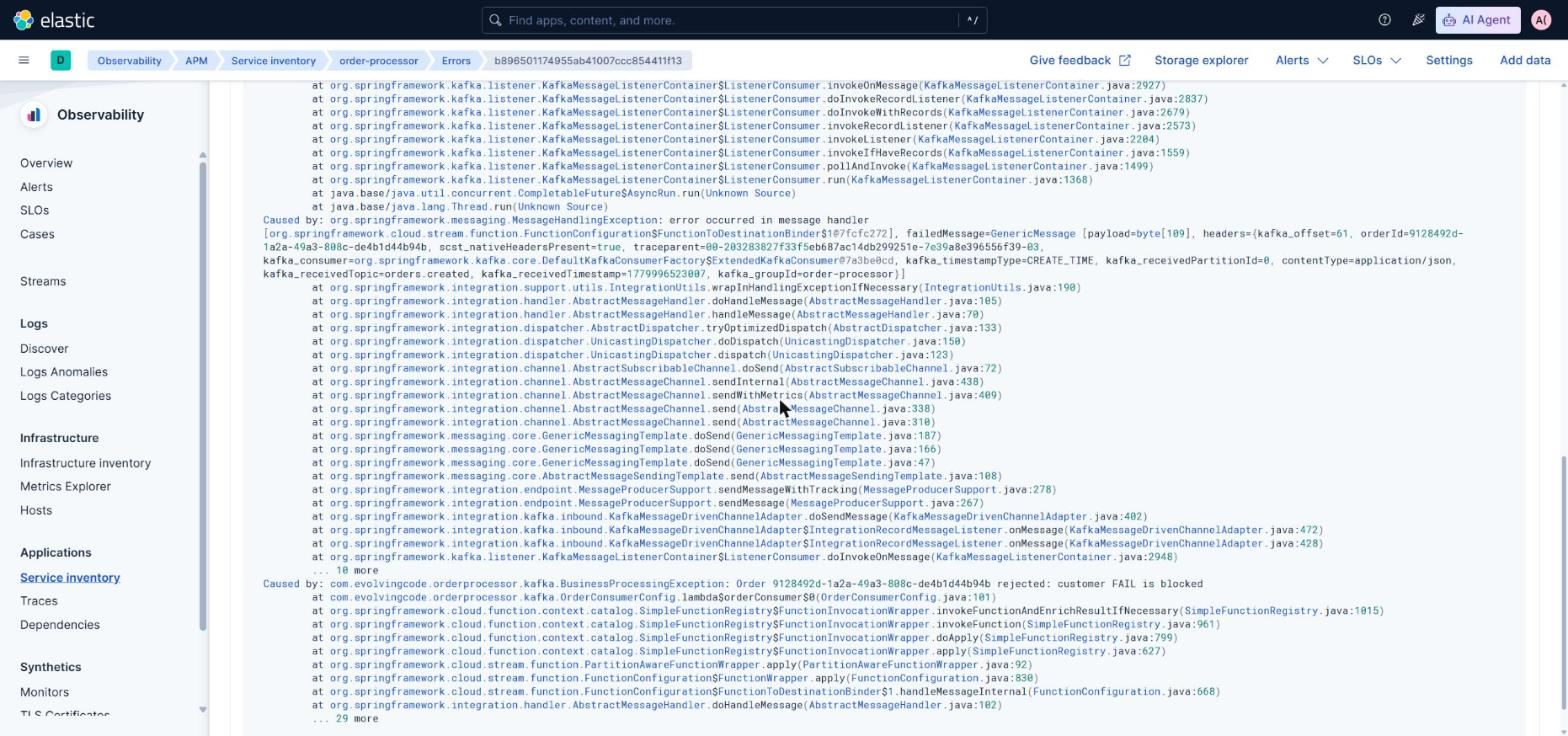Open Logs Anomalies
The image size is (1568, 736).
[64, 372]
